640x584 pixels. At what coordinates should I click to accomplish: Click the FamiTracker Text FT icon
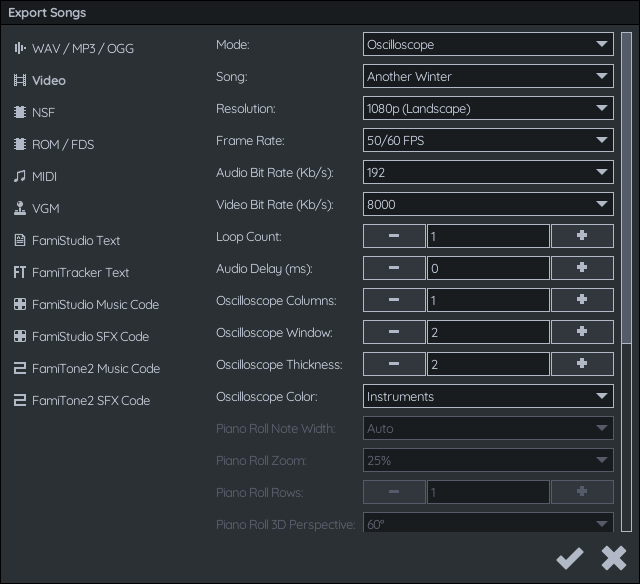point(20,272)
